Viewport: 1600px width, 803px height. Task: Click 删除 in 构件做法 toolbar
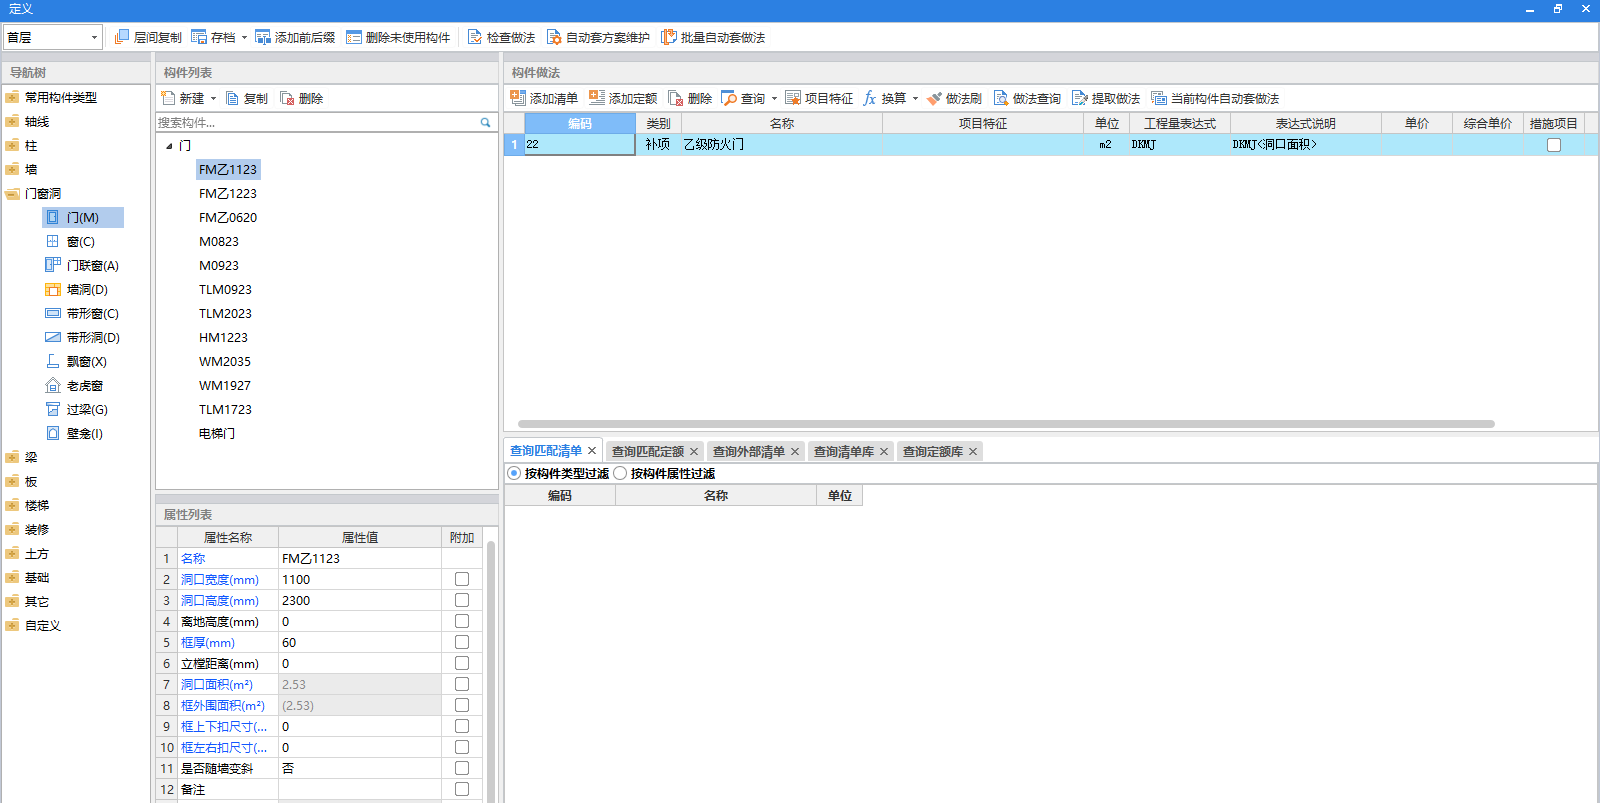click(690, 98)
